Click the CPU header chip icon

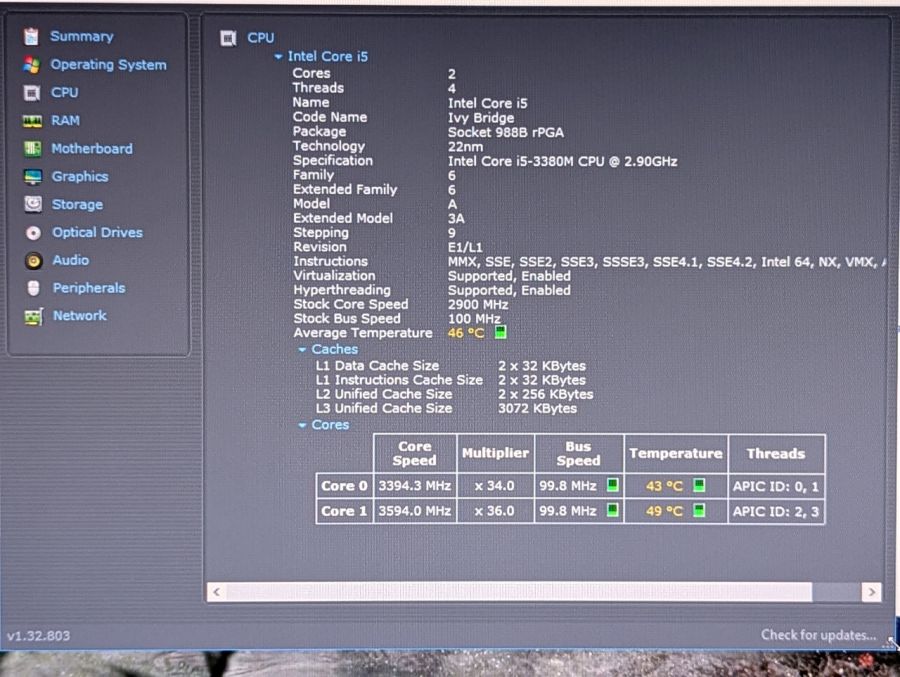point(228,38)
